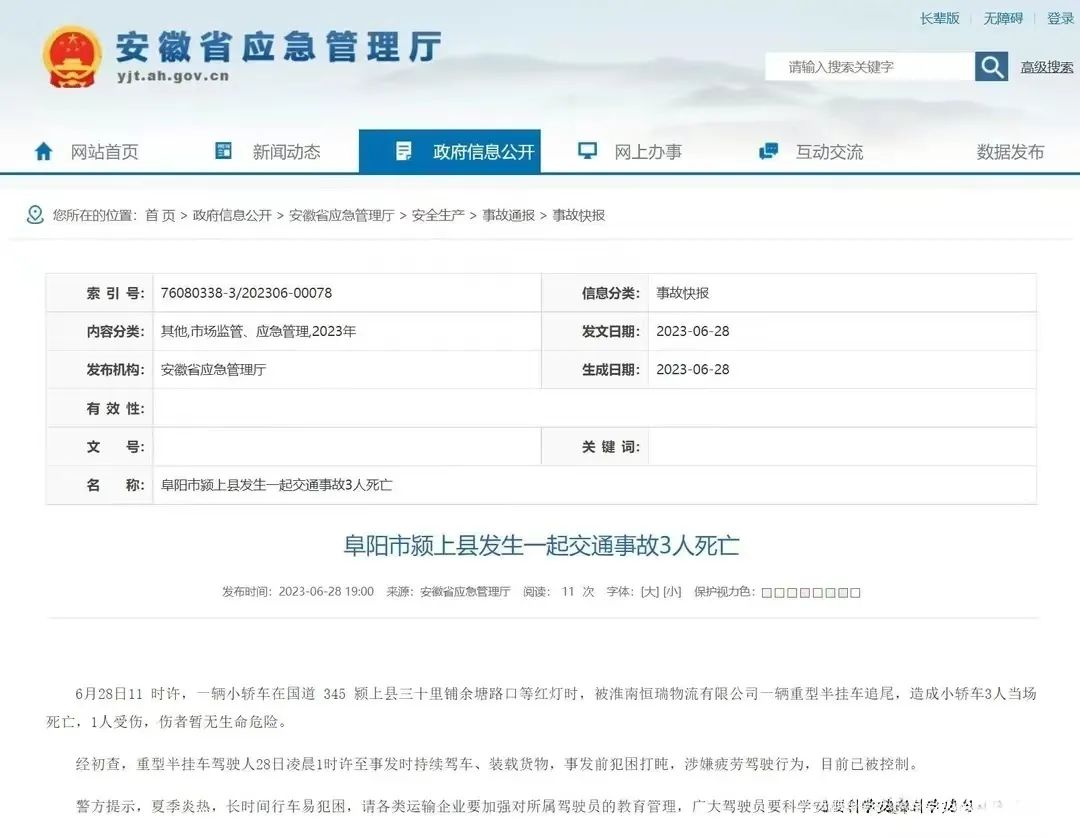This screenshot has height=838, width=1080.
Task: Click the 登录 login link
Action: [1060, 19]
